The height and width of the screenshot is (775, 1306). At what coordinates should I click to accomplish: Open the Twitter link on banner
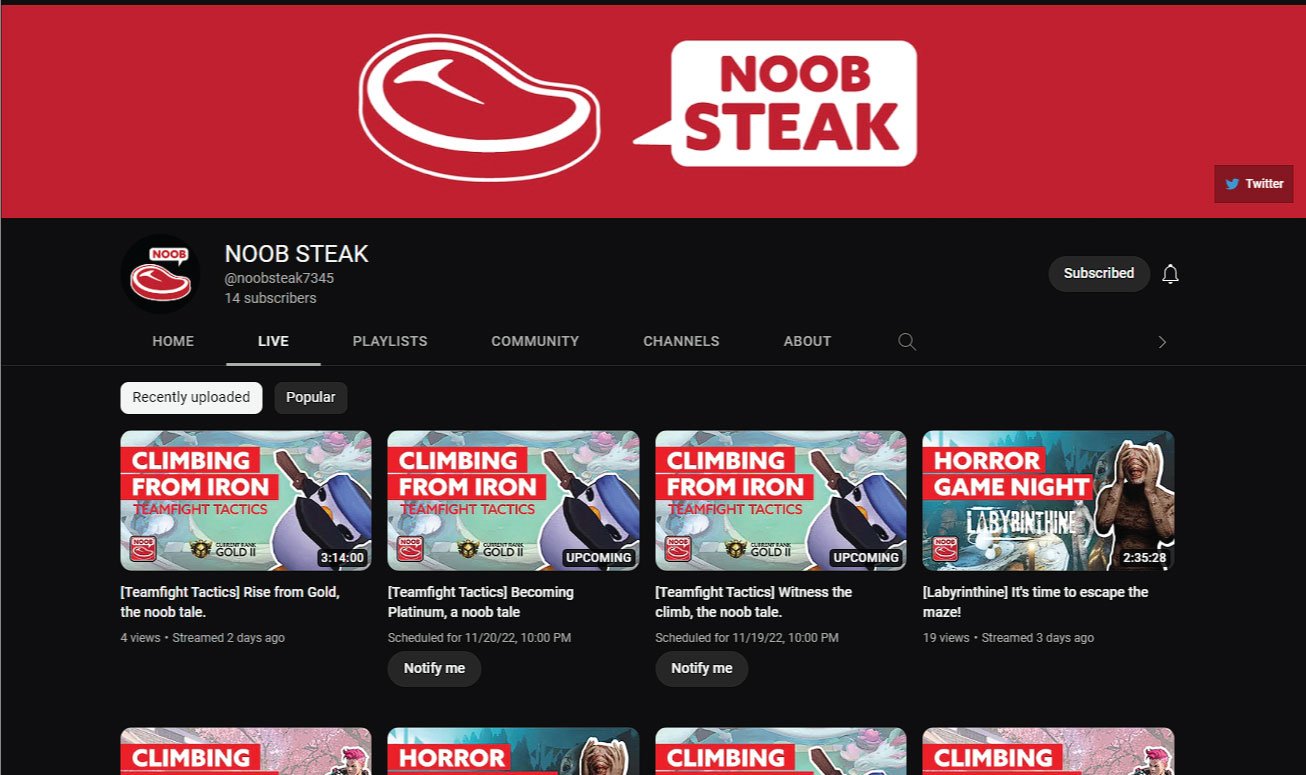[x=1254, y=184]
